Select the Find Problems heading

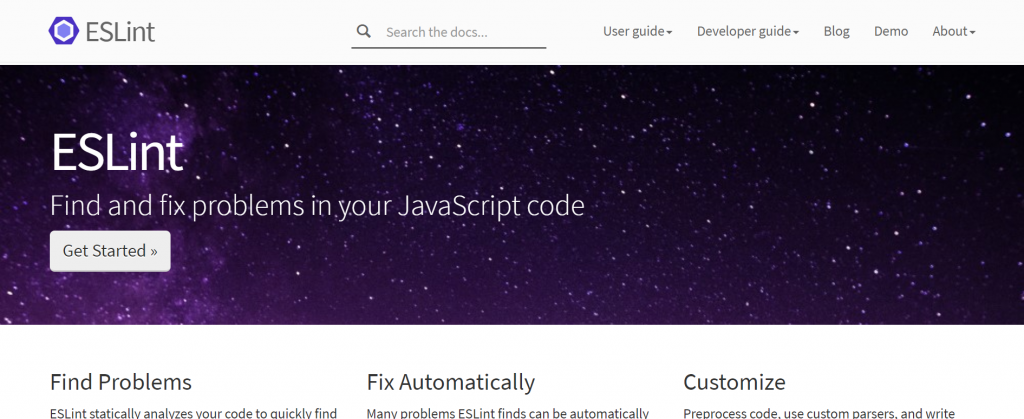121,382
